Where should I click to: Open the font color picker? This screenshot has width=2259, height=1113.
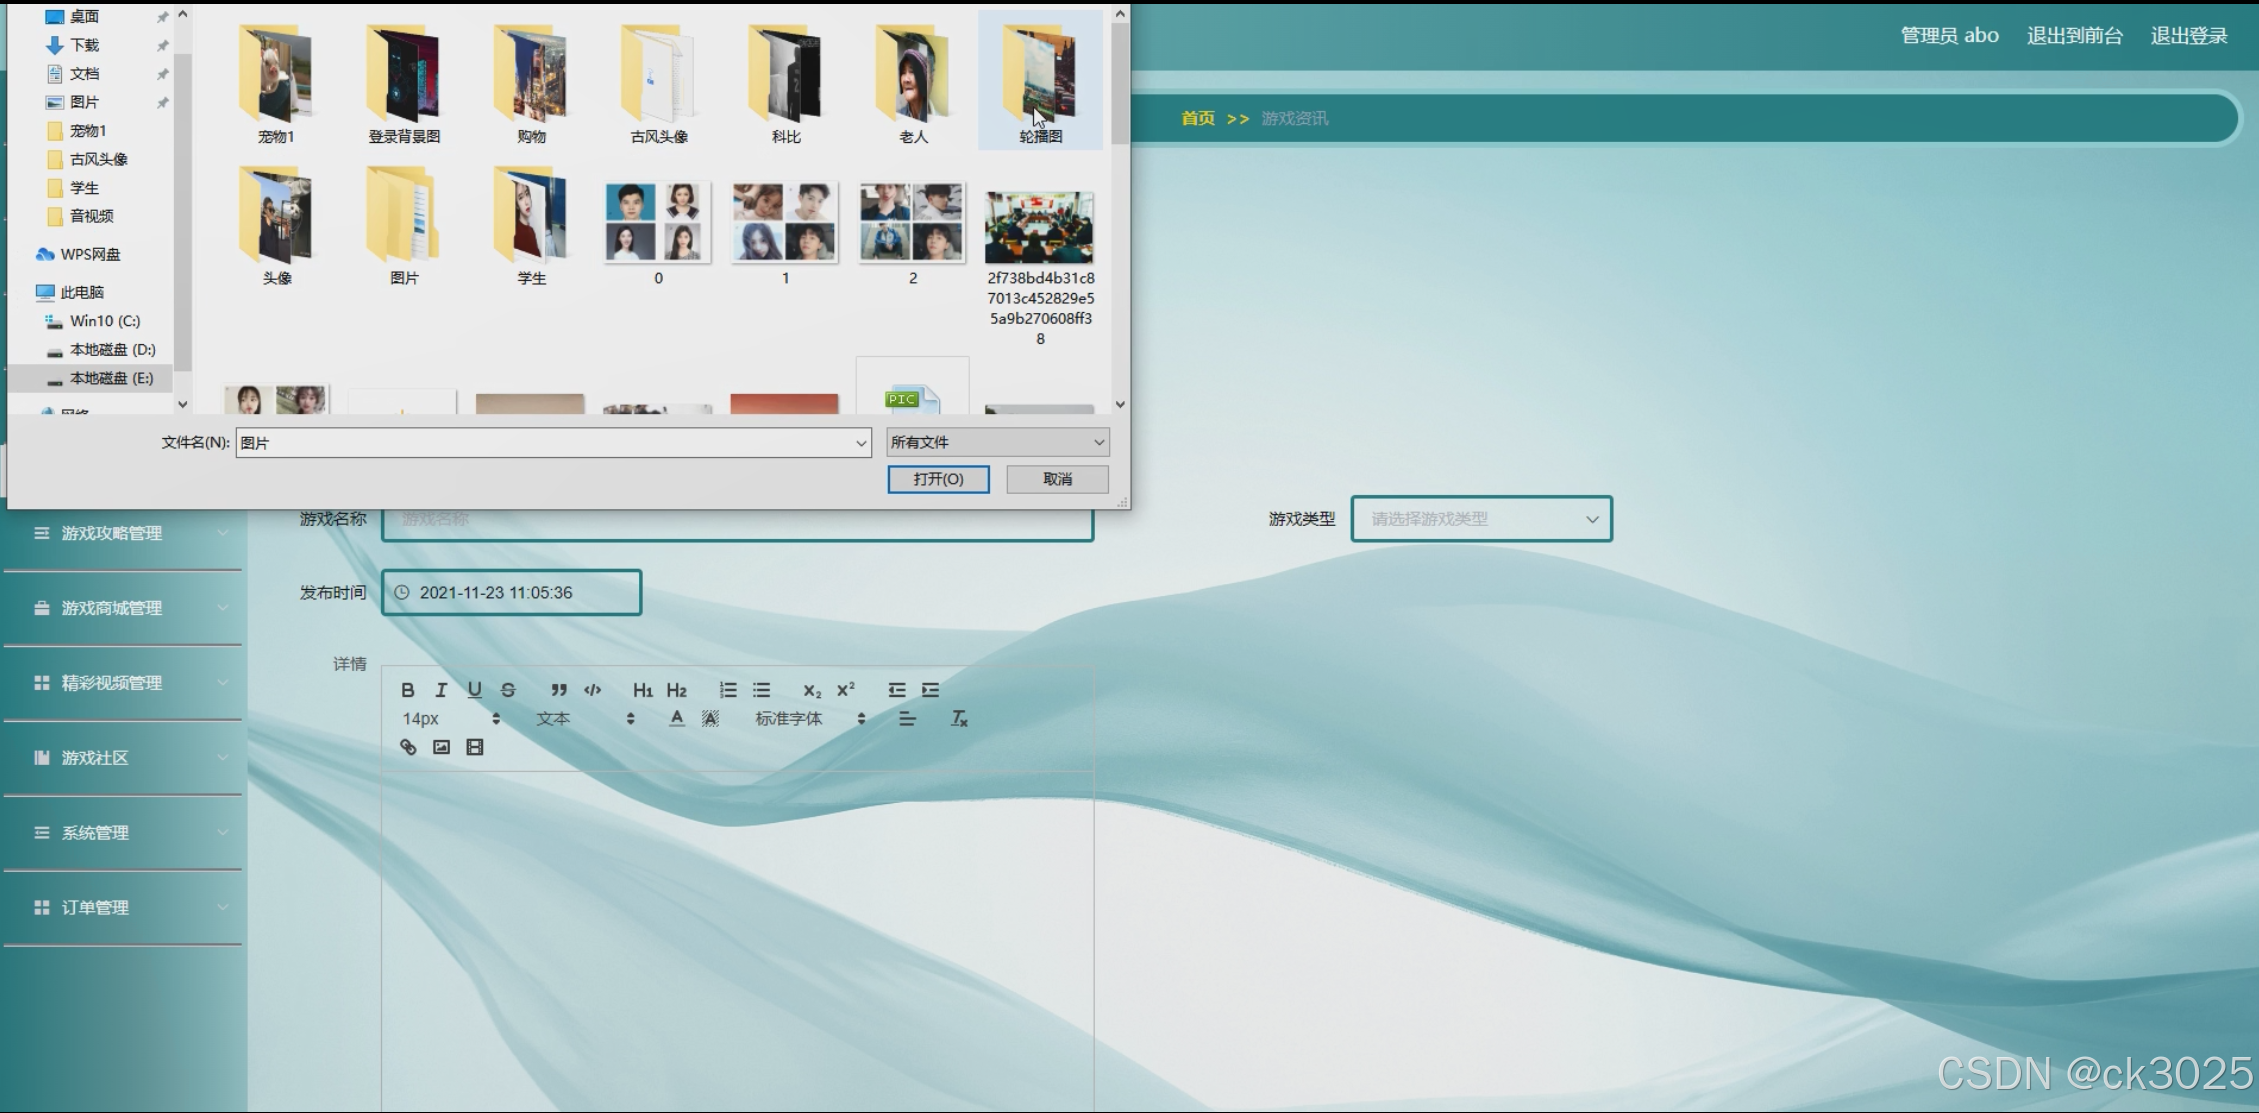676,718
